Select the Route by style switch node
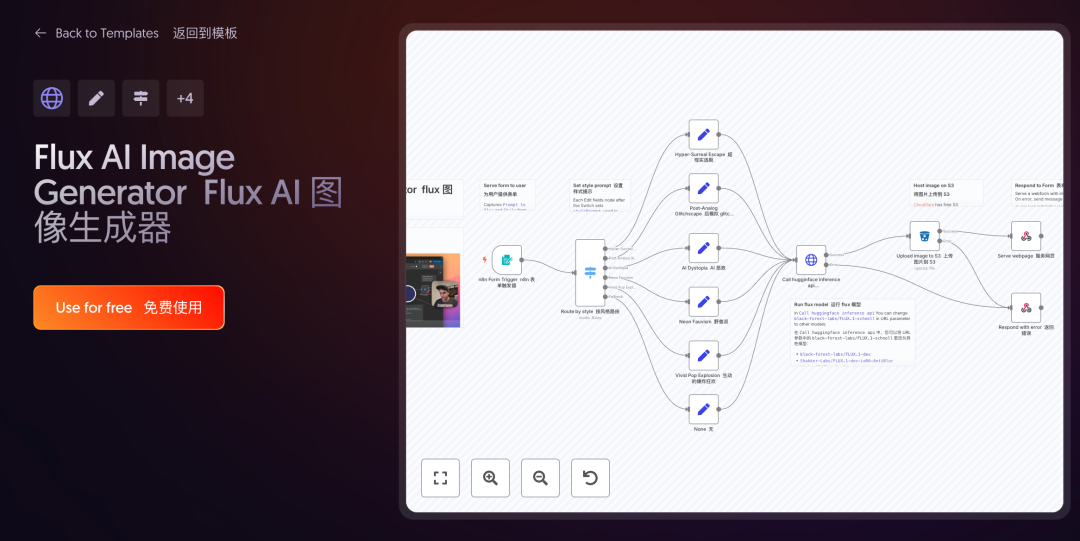The image size is (1080, 541). pos(590,273)
